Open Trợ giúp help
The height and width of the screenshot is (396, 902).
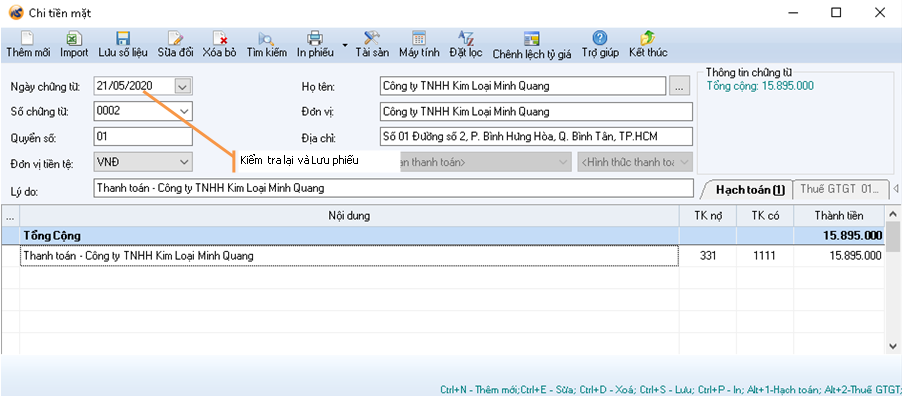[x=600, y=44]
